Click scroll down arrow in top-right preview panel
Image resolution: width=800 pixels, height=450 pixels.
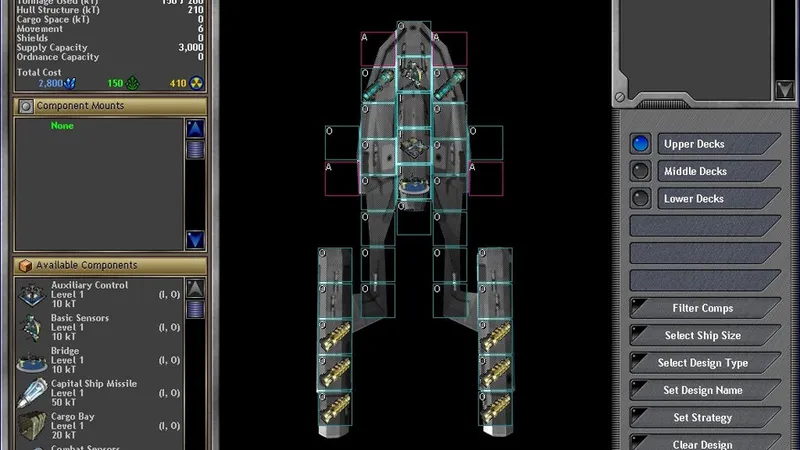click(x=784, y=90)
